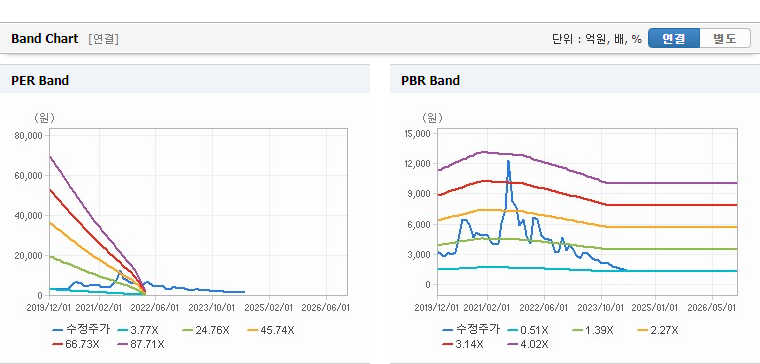Toggle 3.77X legend series
Viewport: 760px width, 364px height.
137,330
